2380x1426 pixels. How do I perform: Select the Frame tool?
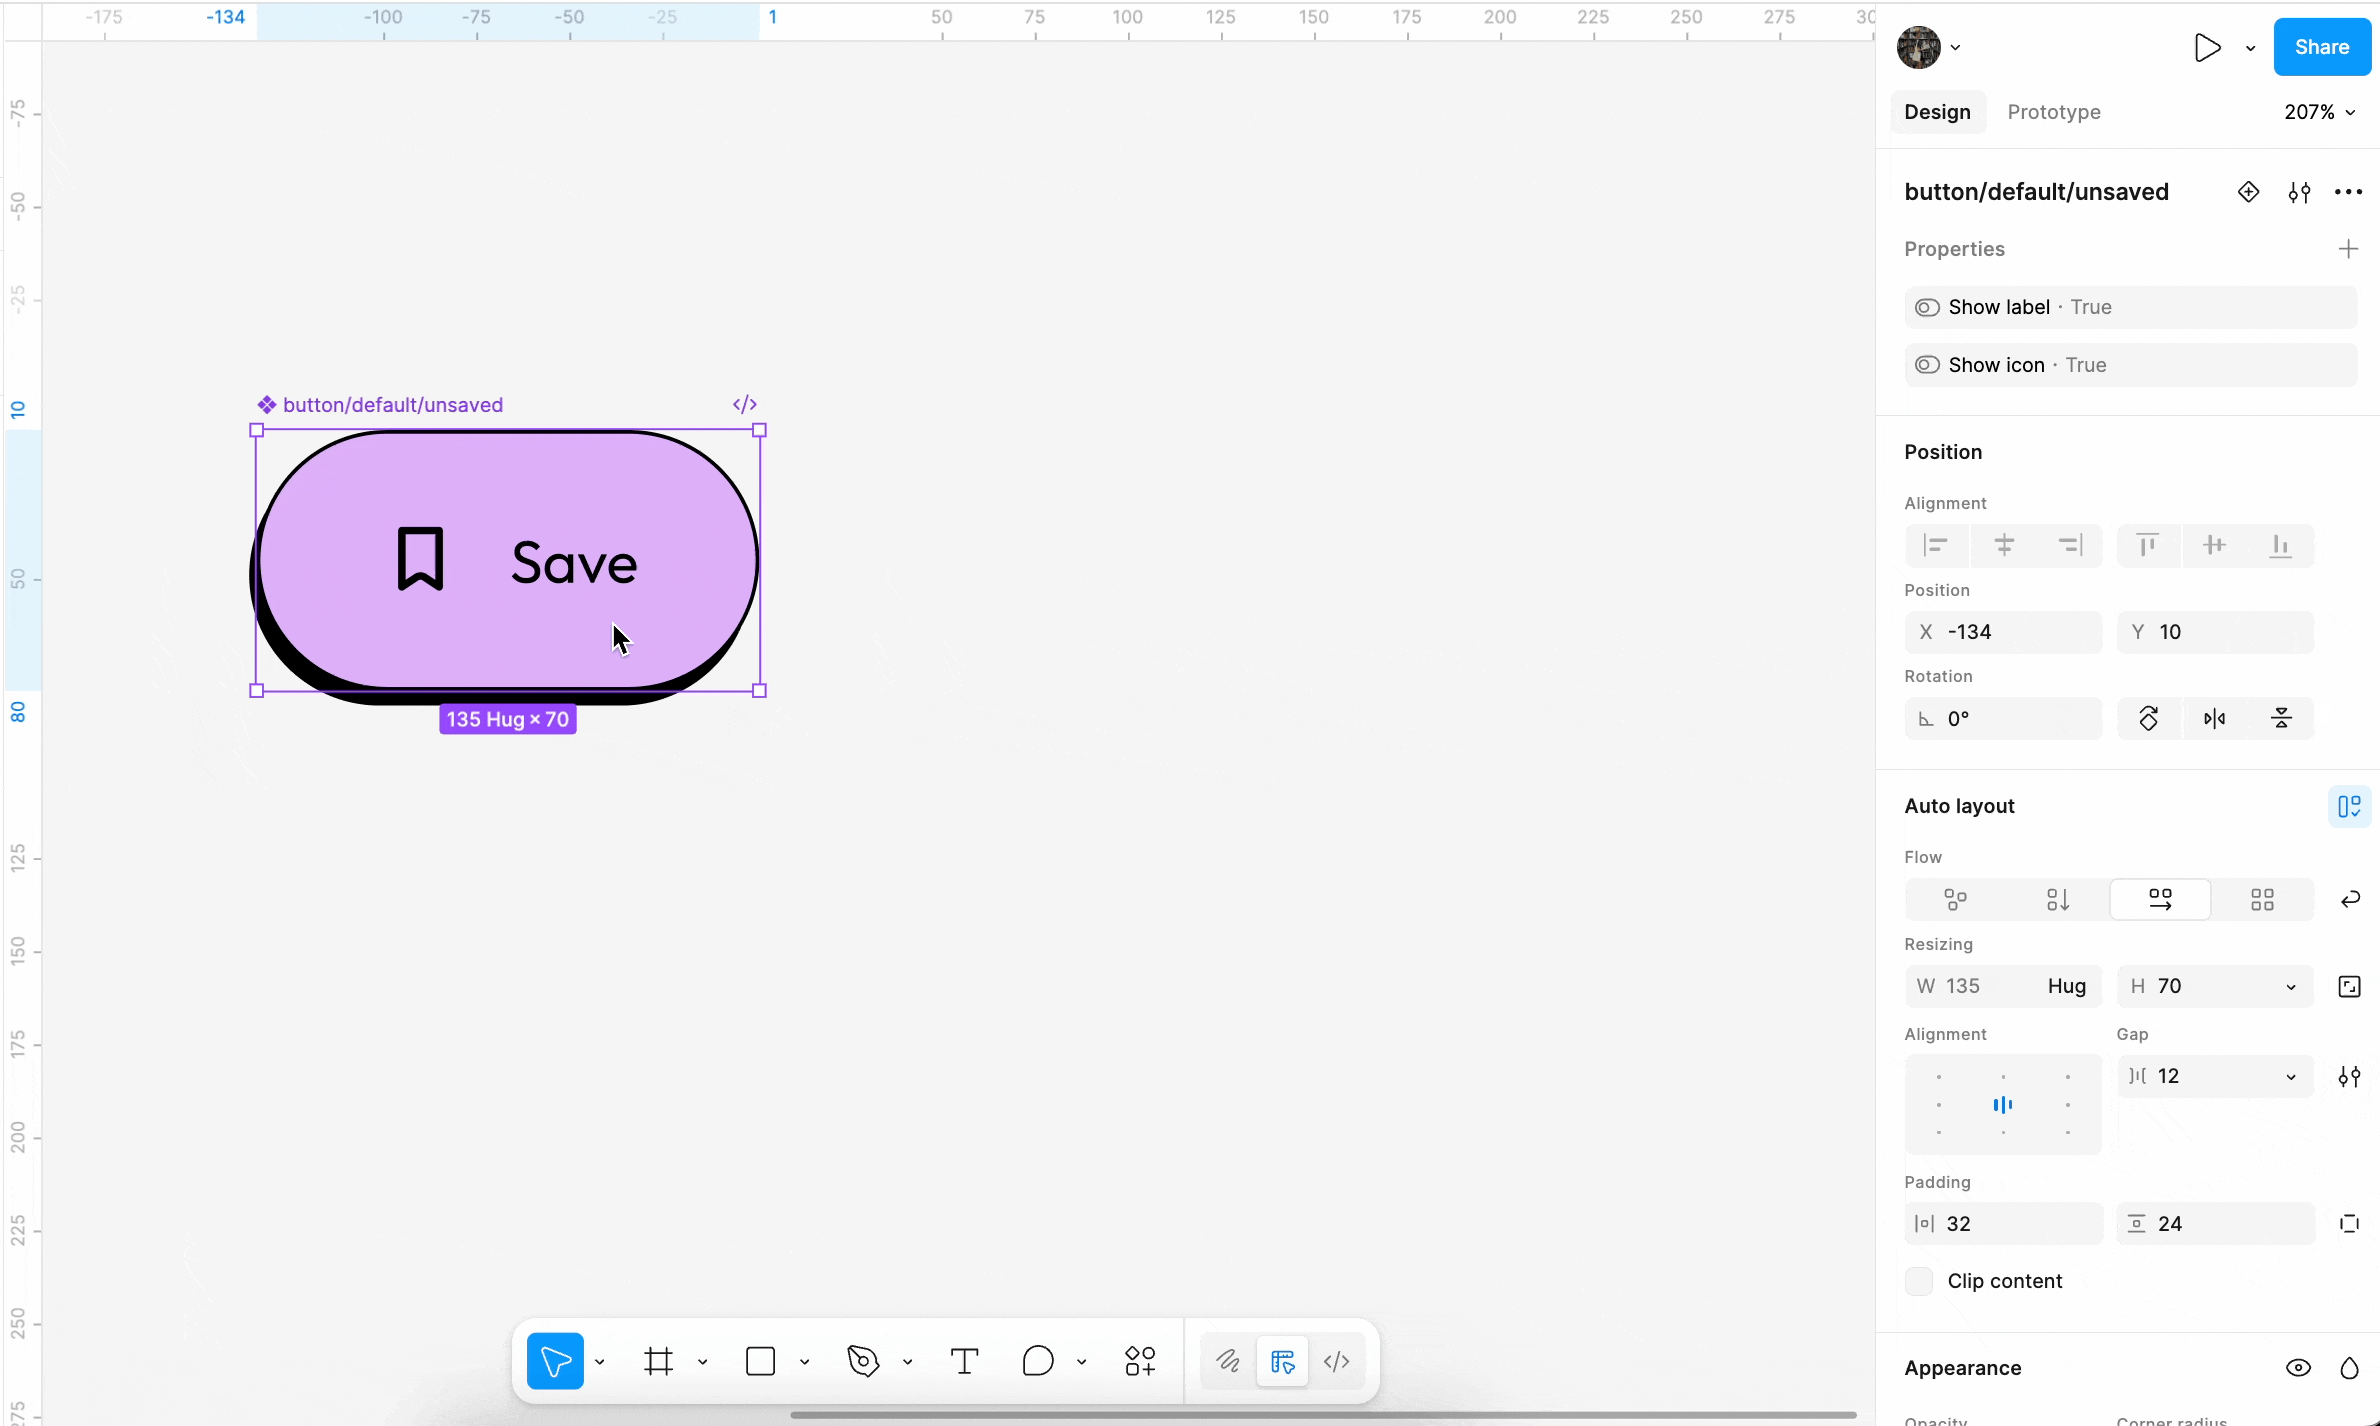658,1361
